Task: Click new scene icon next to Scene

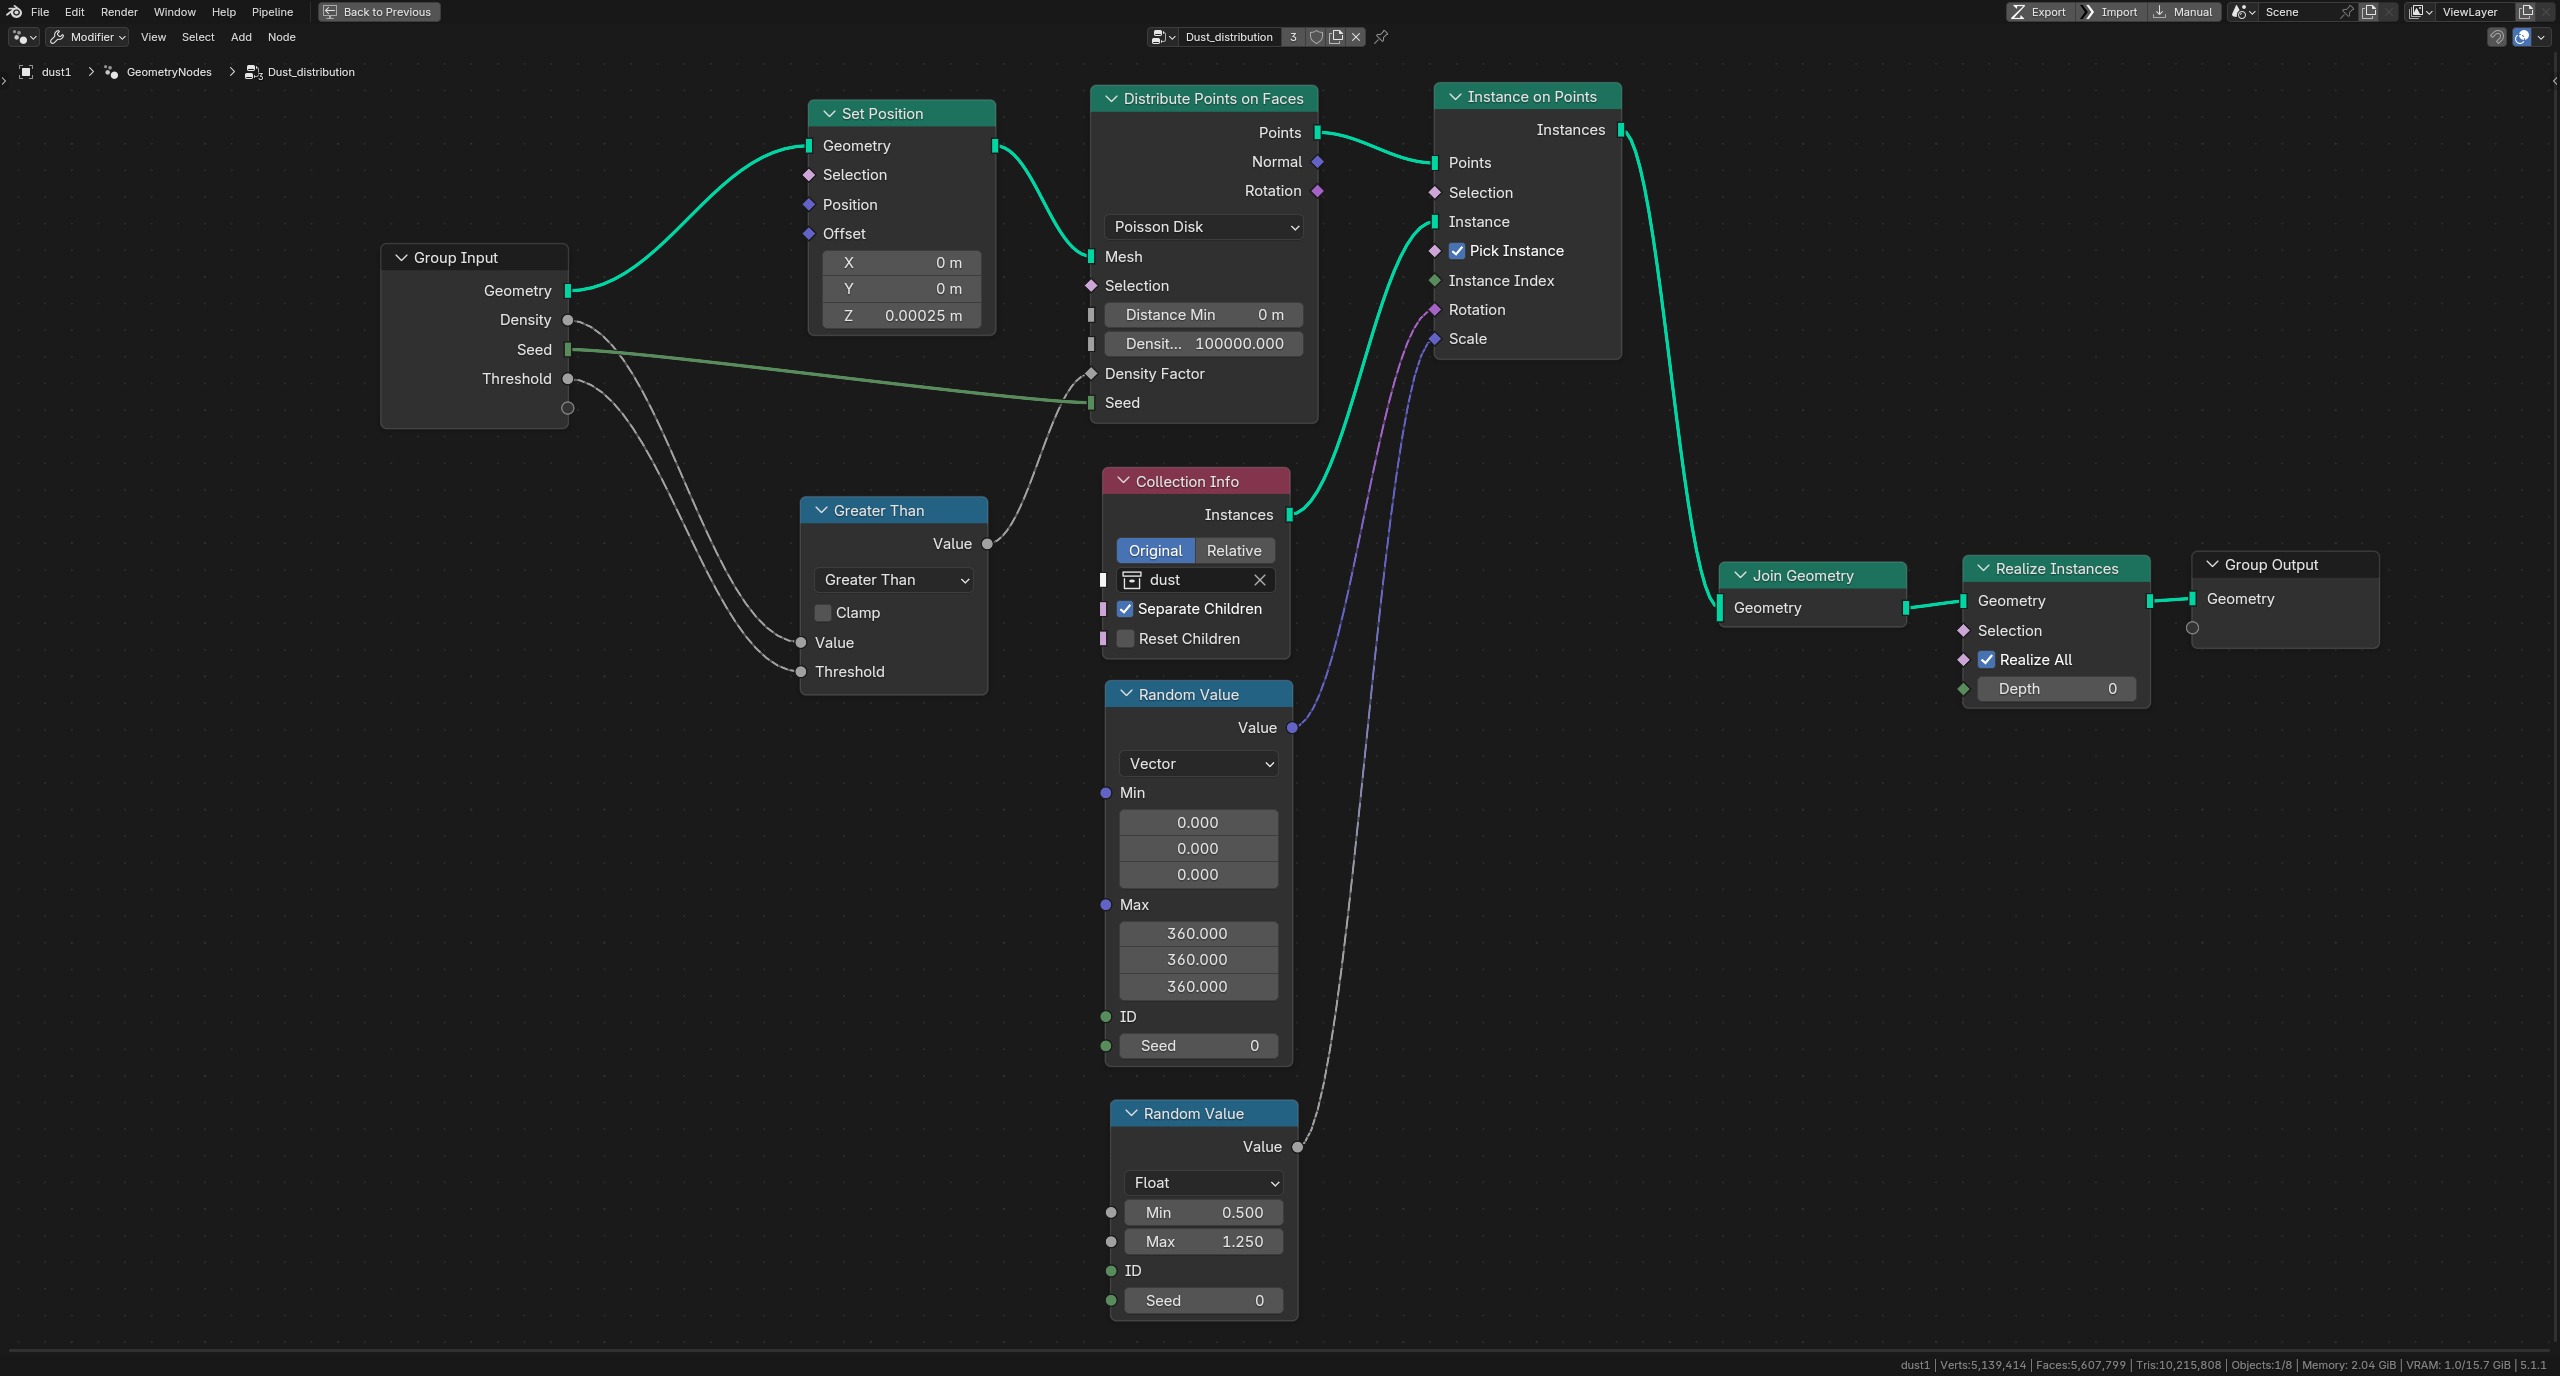Action: 2369,12
